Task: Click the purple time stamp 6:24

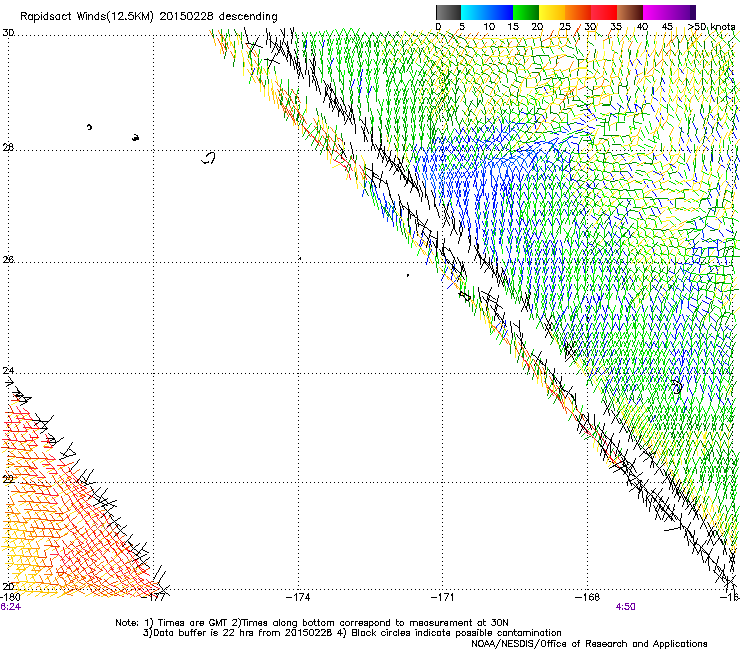Action: tap(10, 607)
